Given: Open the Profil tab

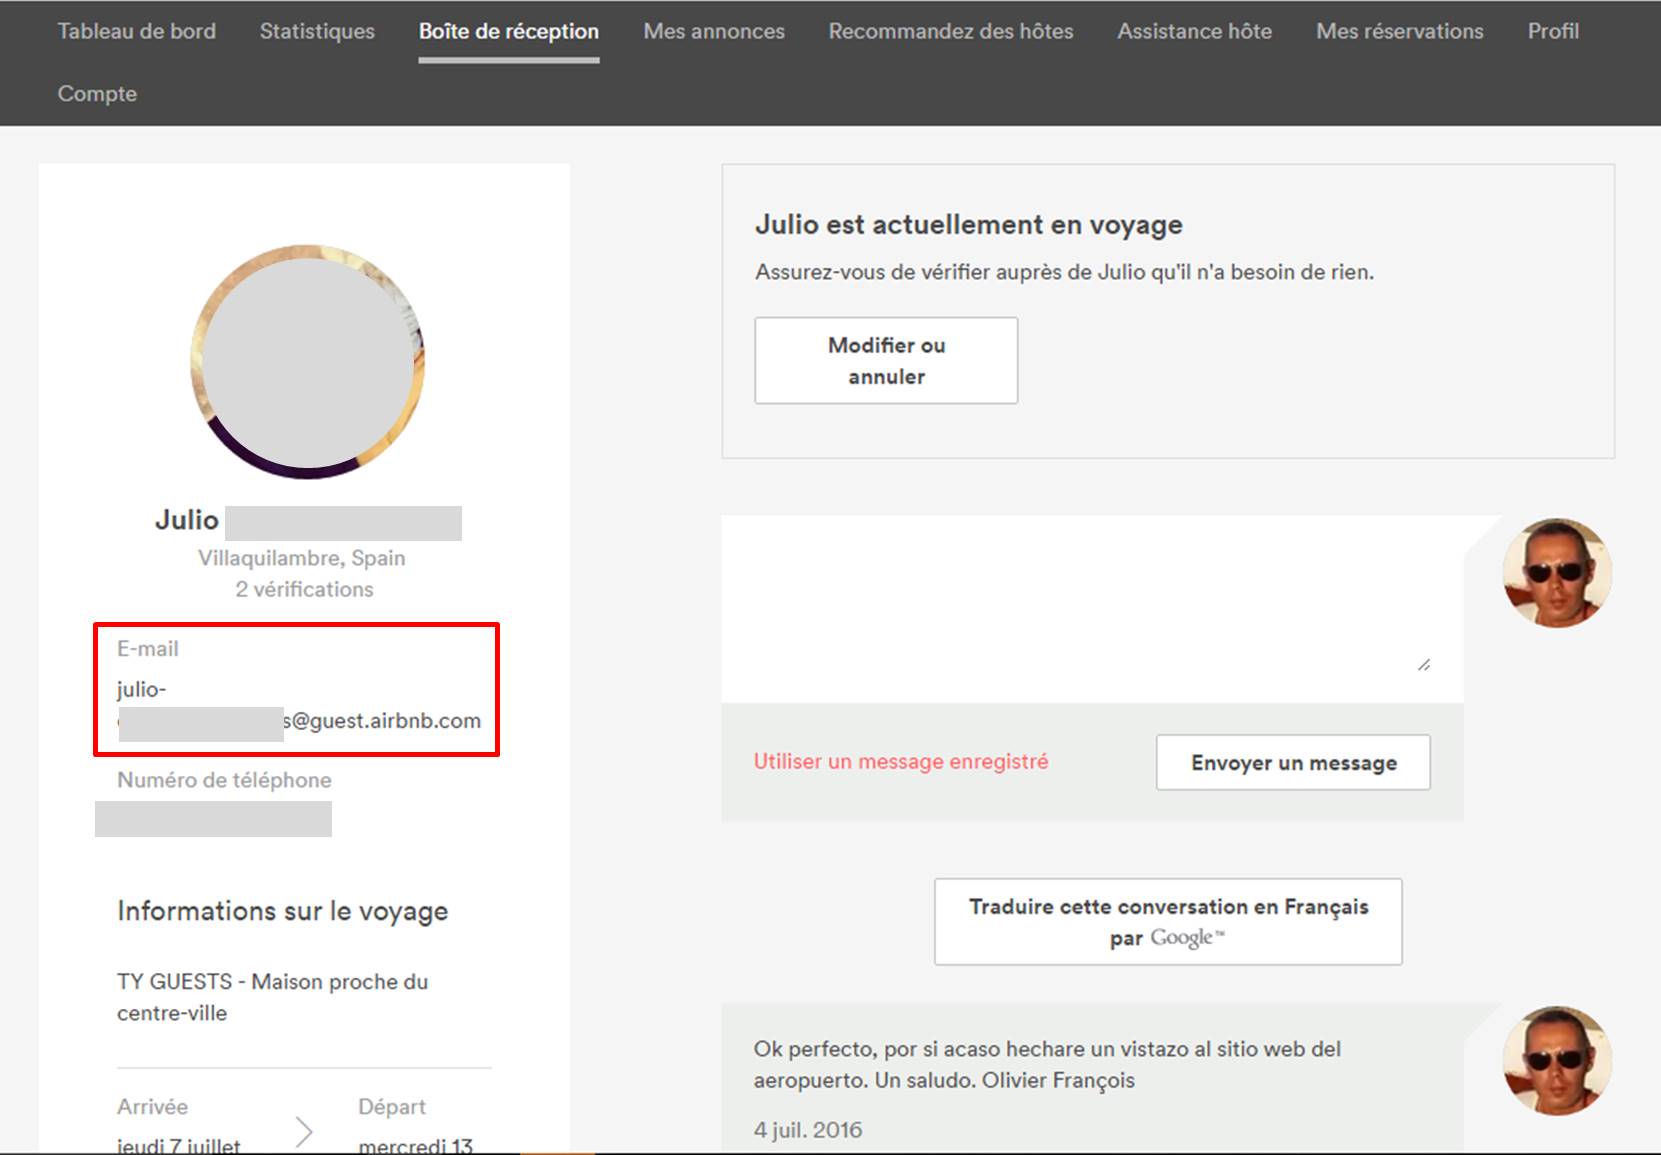Looking at the screenshot, I should (1552, 31).
